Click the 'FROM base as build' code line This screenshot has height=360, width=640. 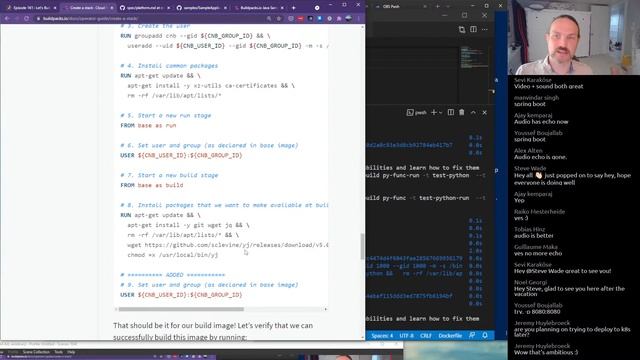151,185
